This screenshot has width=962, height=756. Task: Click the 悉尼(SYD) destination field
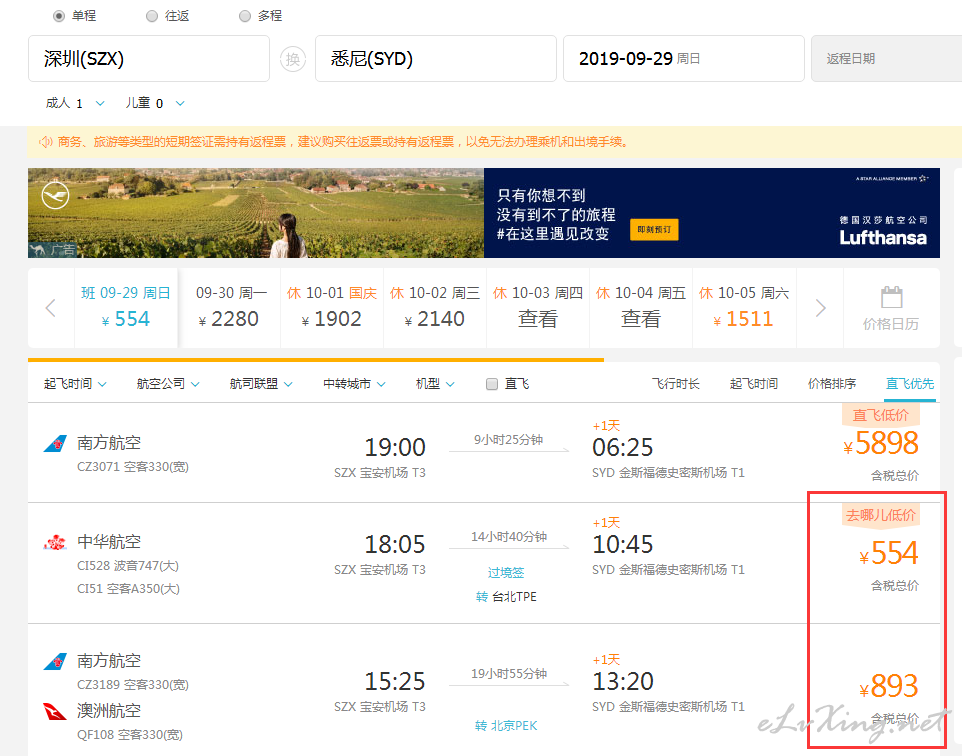436,58
